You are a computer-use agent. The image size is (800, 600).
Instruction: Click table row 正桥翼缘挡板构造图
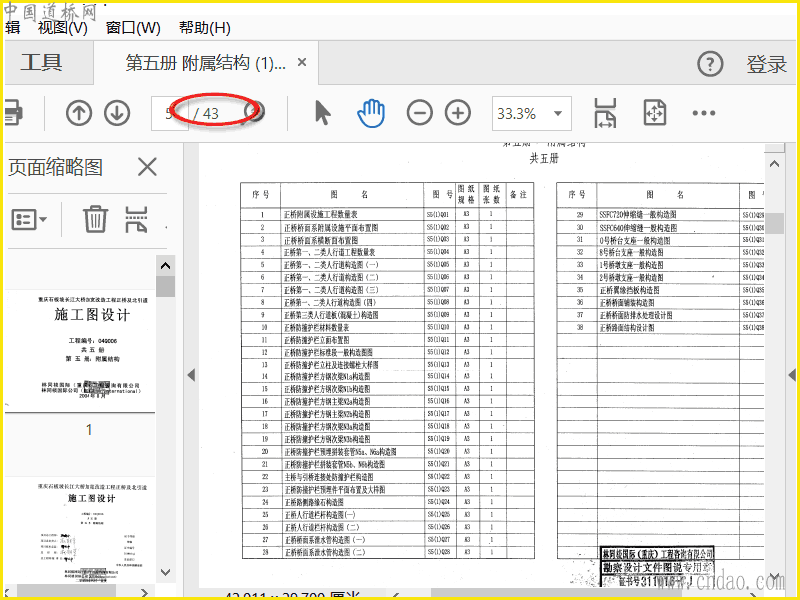click(660, 290)
